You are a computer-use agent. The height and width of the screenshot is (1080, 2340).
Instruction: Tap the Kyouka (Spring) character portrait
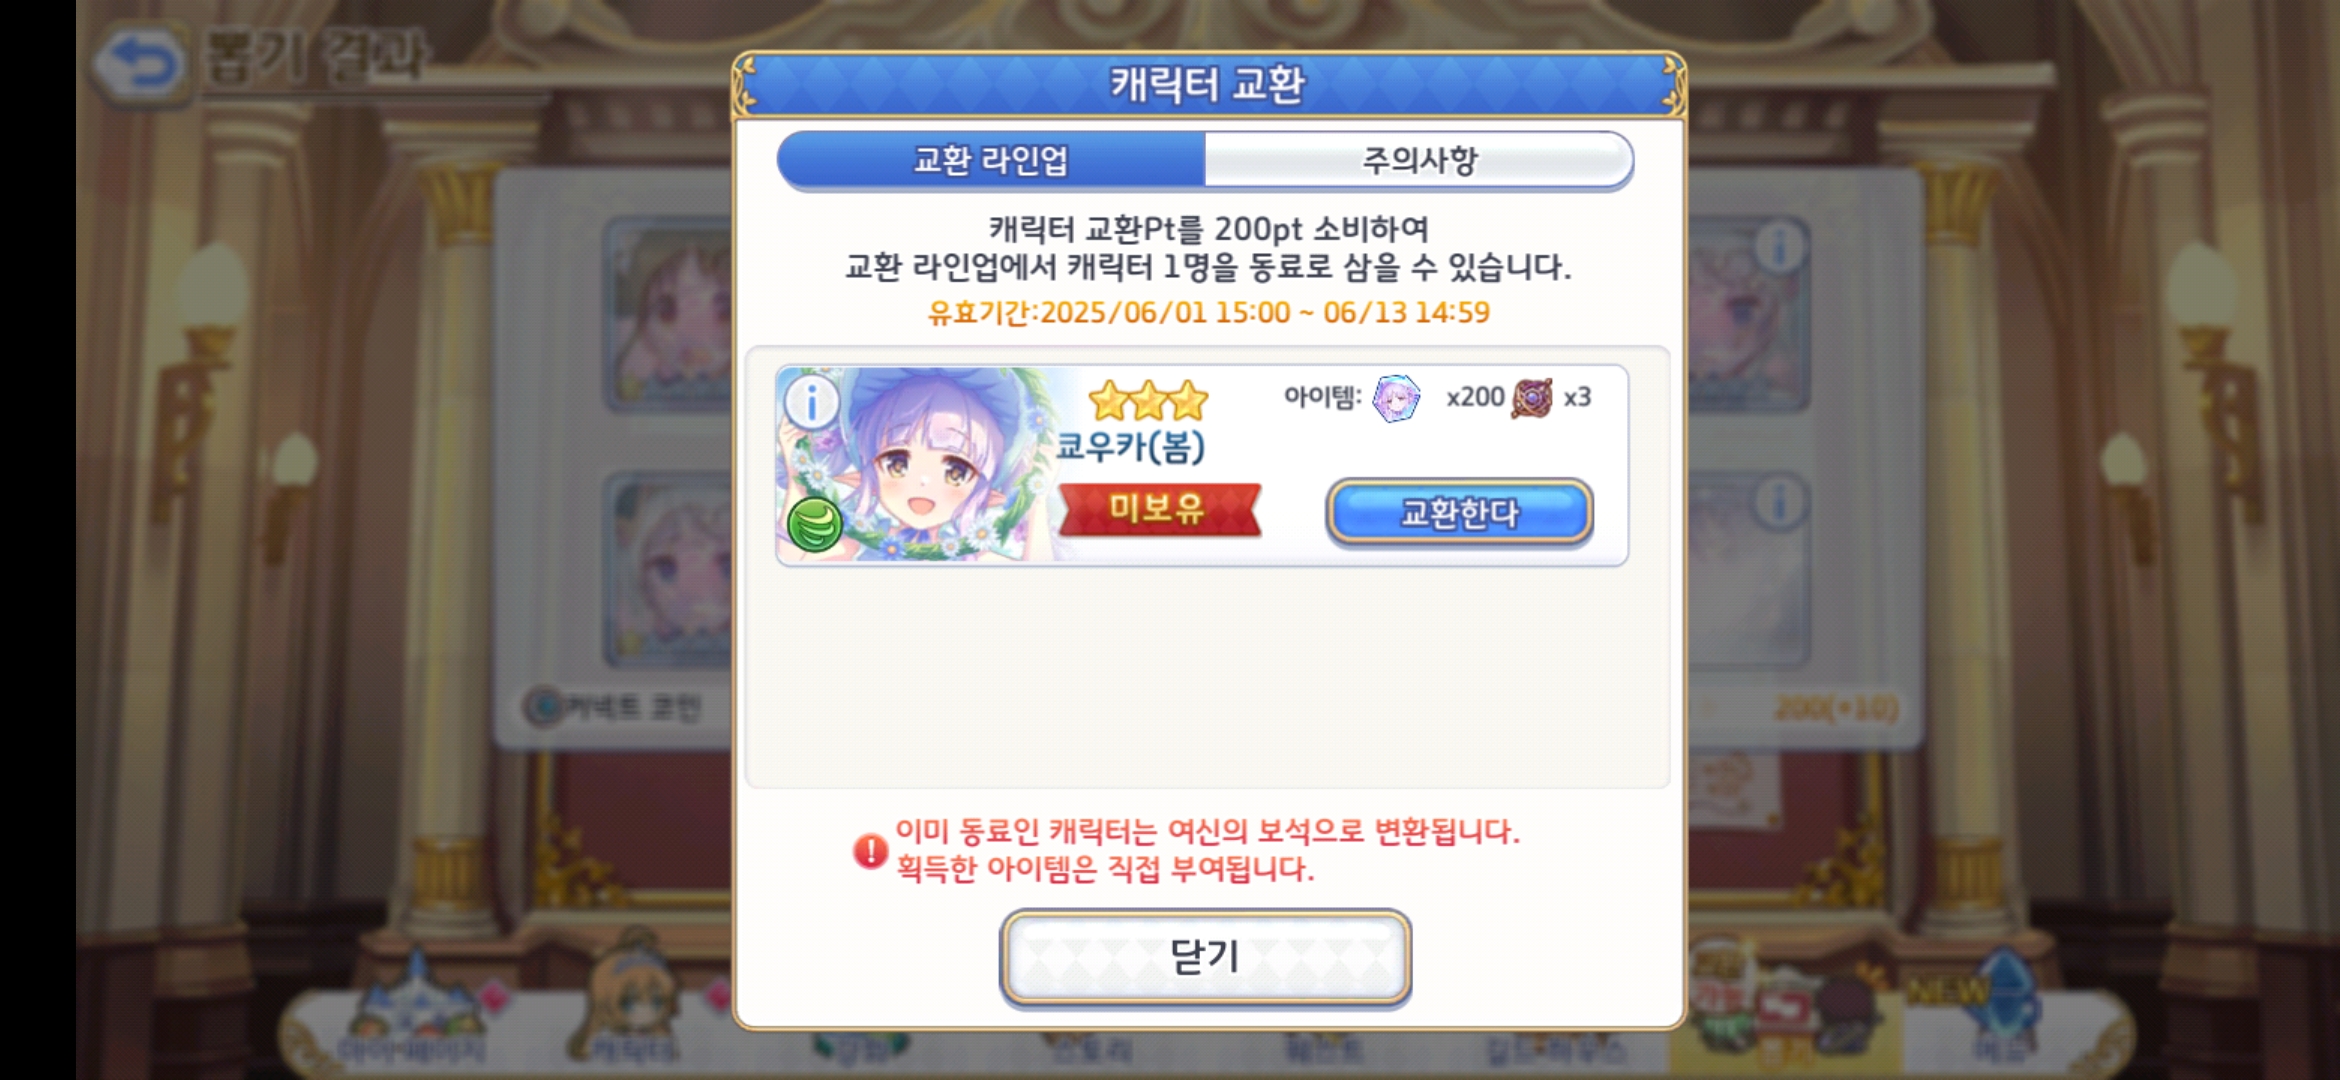pyautogui.click(x=915, y=464)
